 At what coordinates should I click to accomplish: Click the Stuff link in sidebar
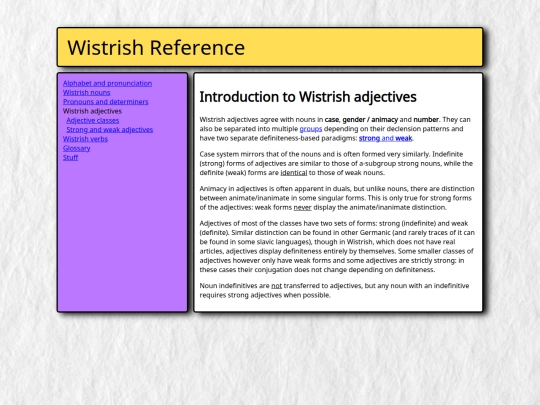tap(70, 158)
